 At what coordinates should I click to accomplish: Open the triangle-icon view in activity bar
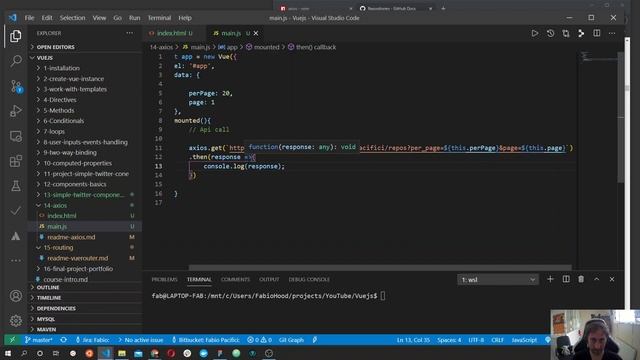[16, 236]
